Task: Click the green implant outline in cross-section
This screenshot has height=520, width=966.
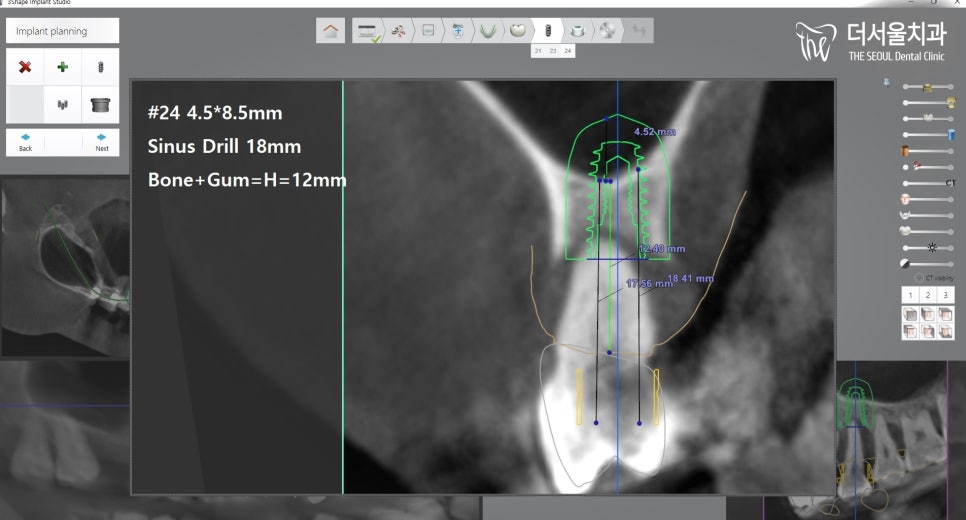Action: click(617, 187)
